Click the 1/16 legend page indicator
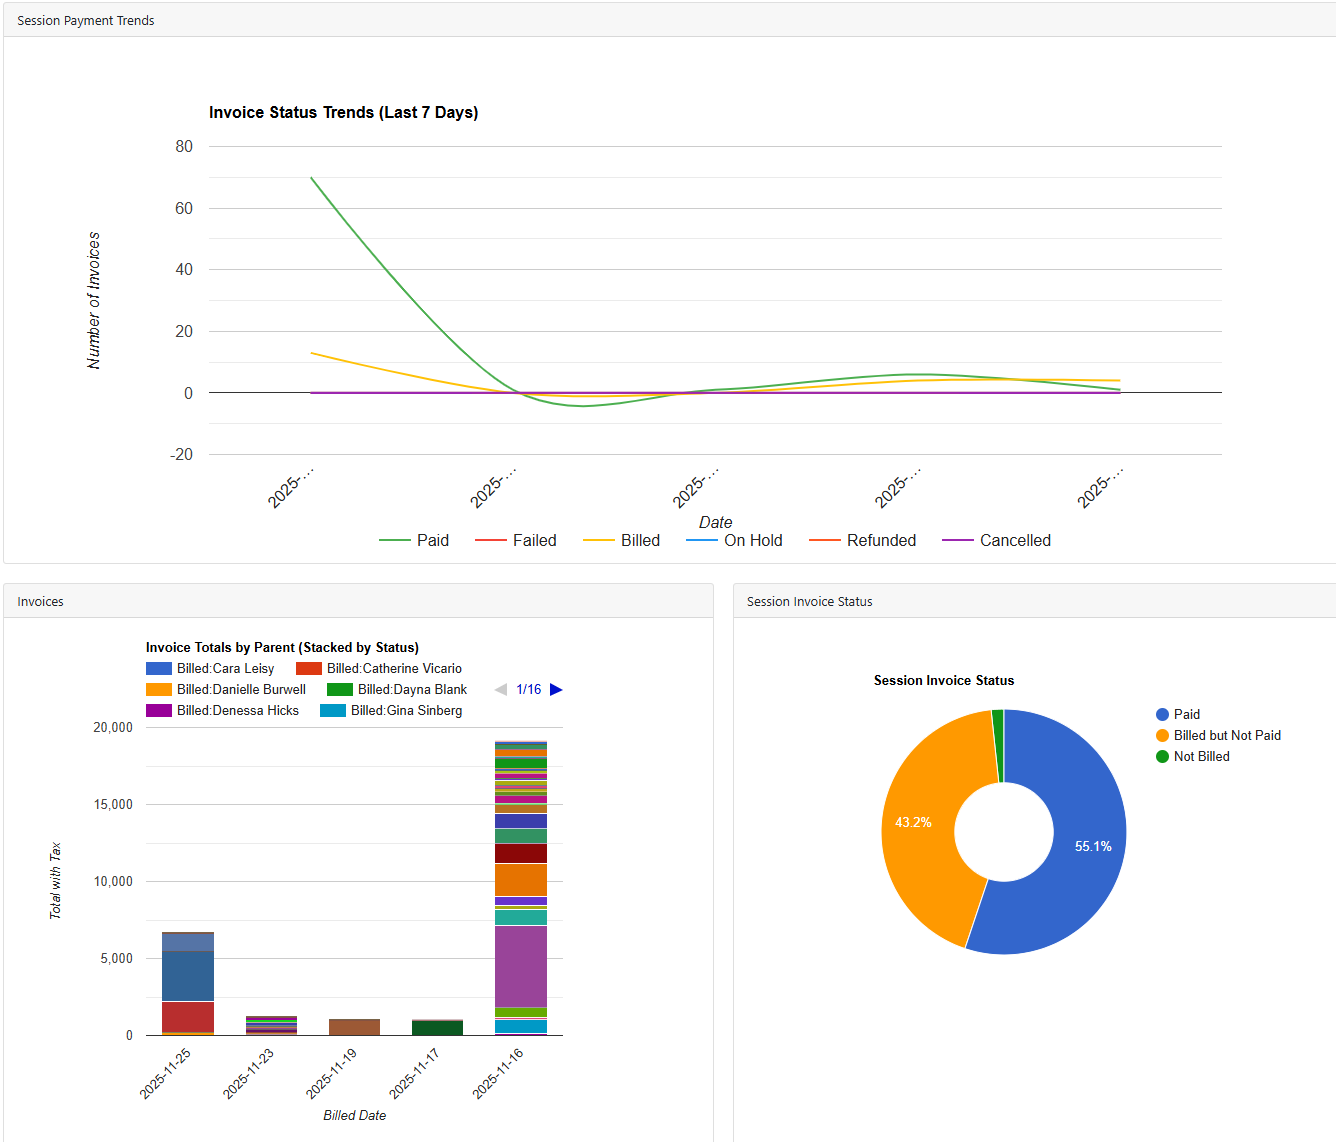The height and width of the screenshot is (1142, 1336). click(x=528, y=690)
